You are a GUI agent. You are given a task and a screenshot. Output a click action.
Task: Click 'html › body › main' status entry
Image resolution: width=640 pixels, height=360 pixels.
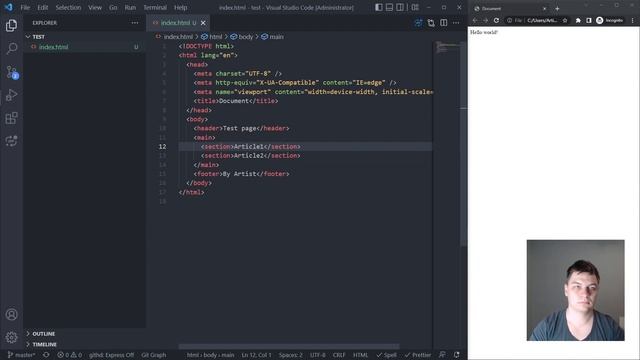211,355
